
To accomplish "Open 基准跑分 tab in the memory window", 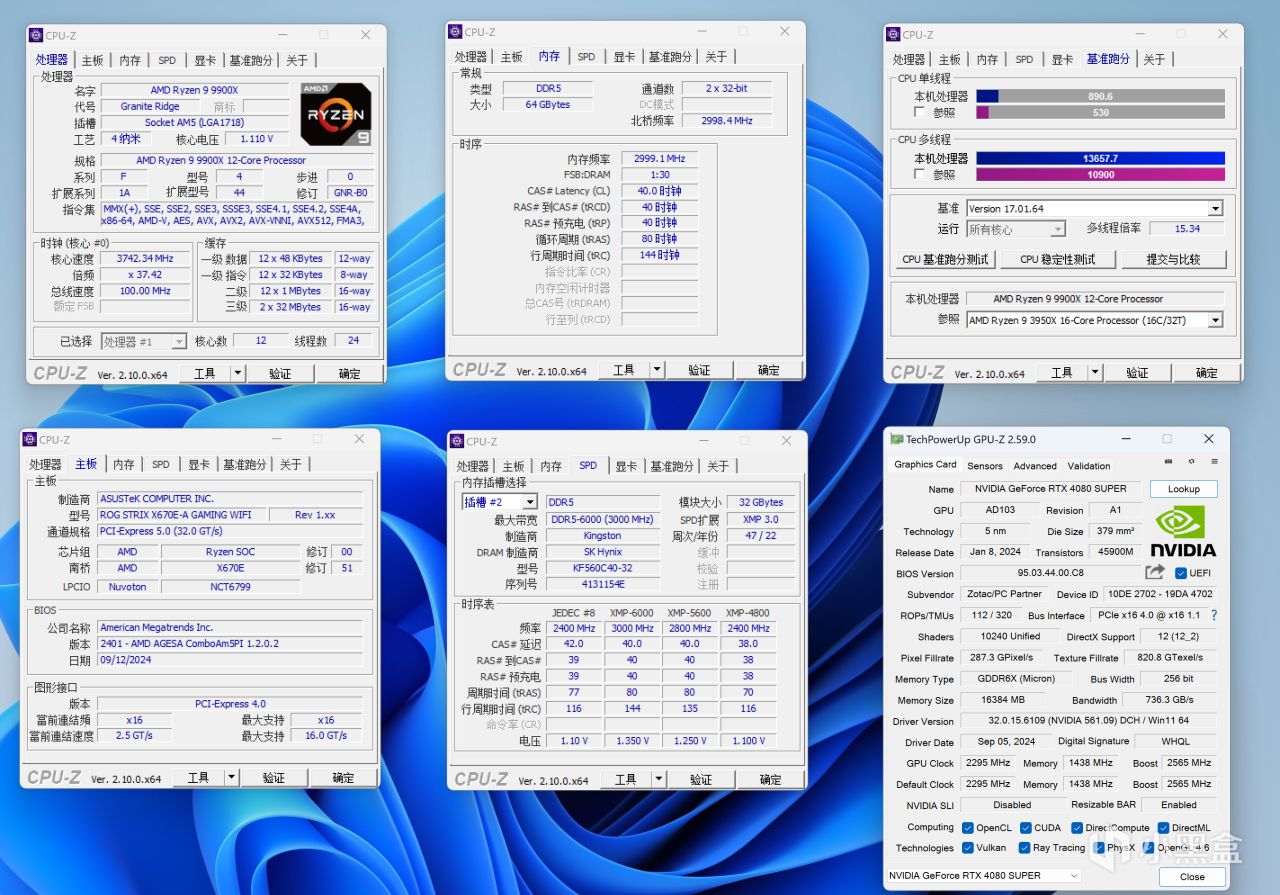I will click(670, 57).
